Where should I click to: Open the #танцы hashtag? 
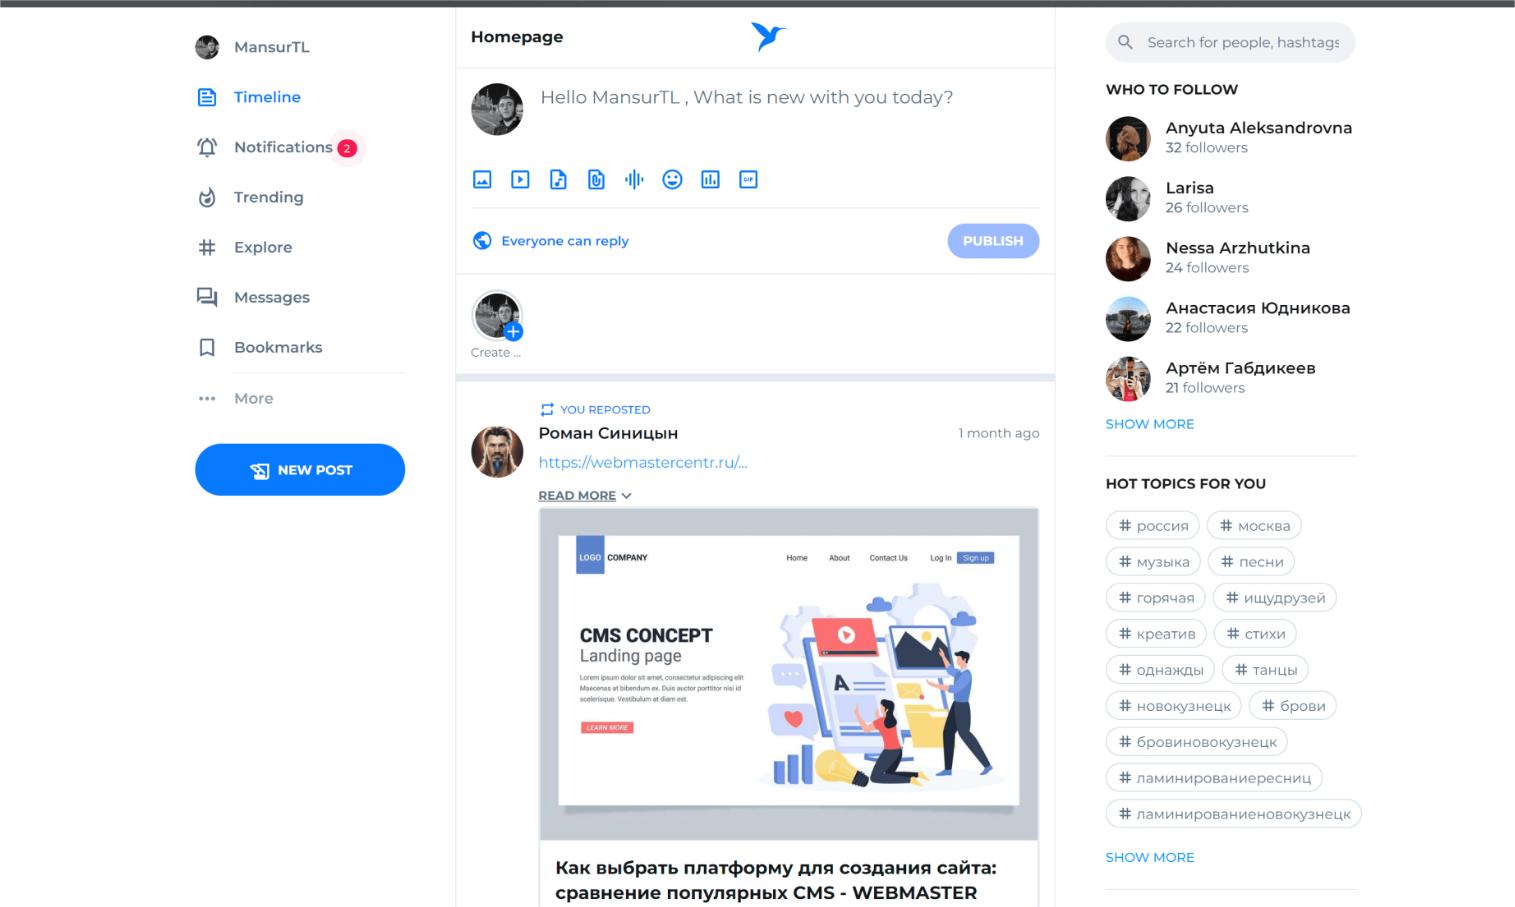click(1265, 670)
